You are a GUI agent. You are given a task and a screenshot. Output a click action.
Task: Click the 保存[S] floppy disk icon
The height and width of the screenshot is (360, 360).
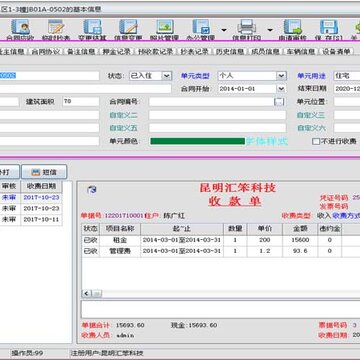tap(329, 30)
